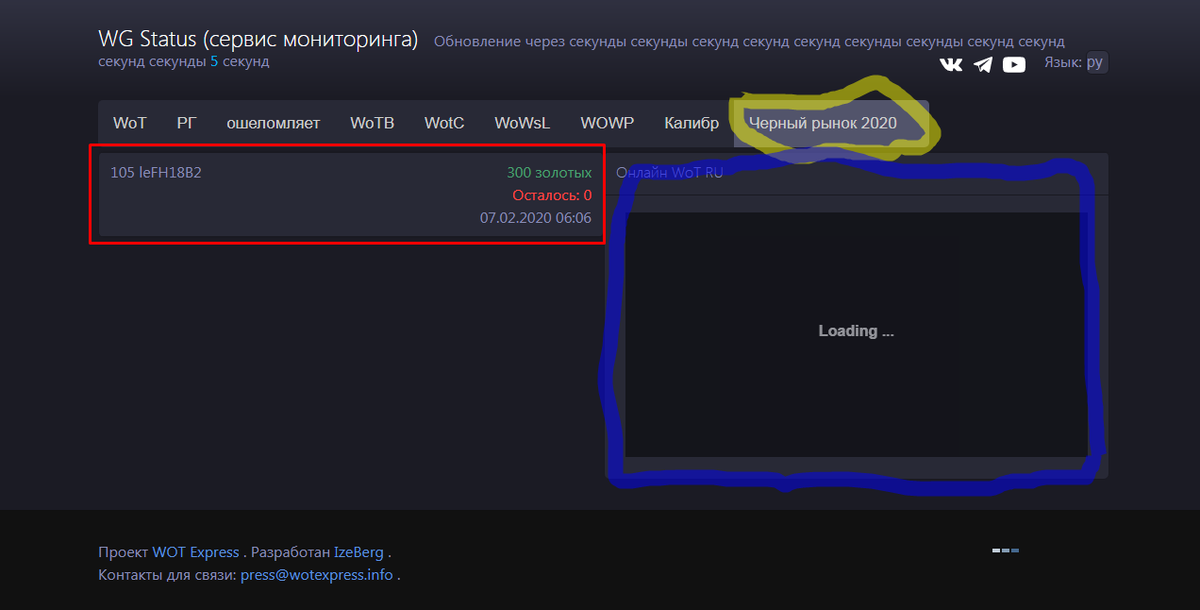Follow the WOT Express link
The width and height of the screenshot is (1200, 610).
click(196, 552)
